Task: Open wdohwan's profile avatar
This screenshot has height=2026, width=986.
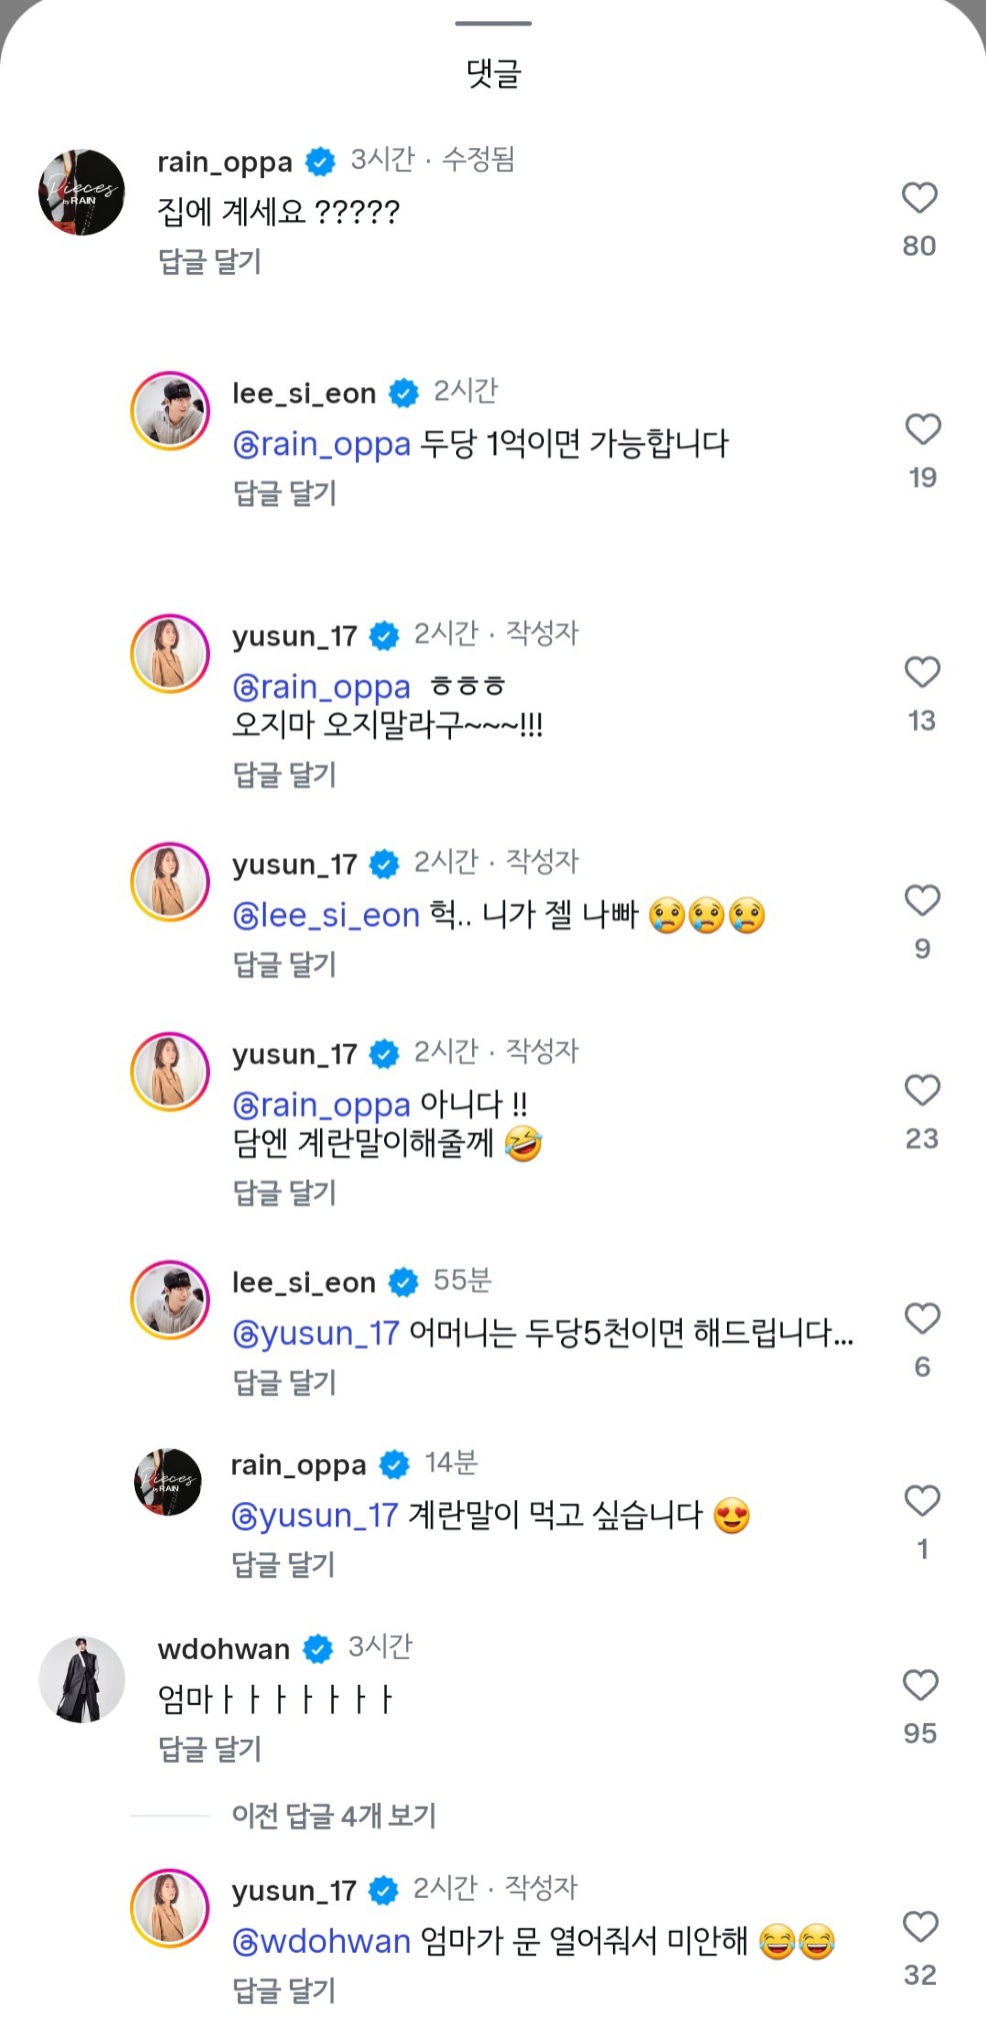Action: 82,1680
